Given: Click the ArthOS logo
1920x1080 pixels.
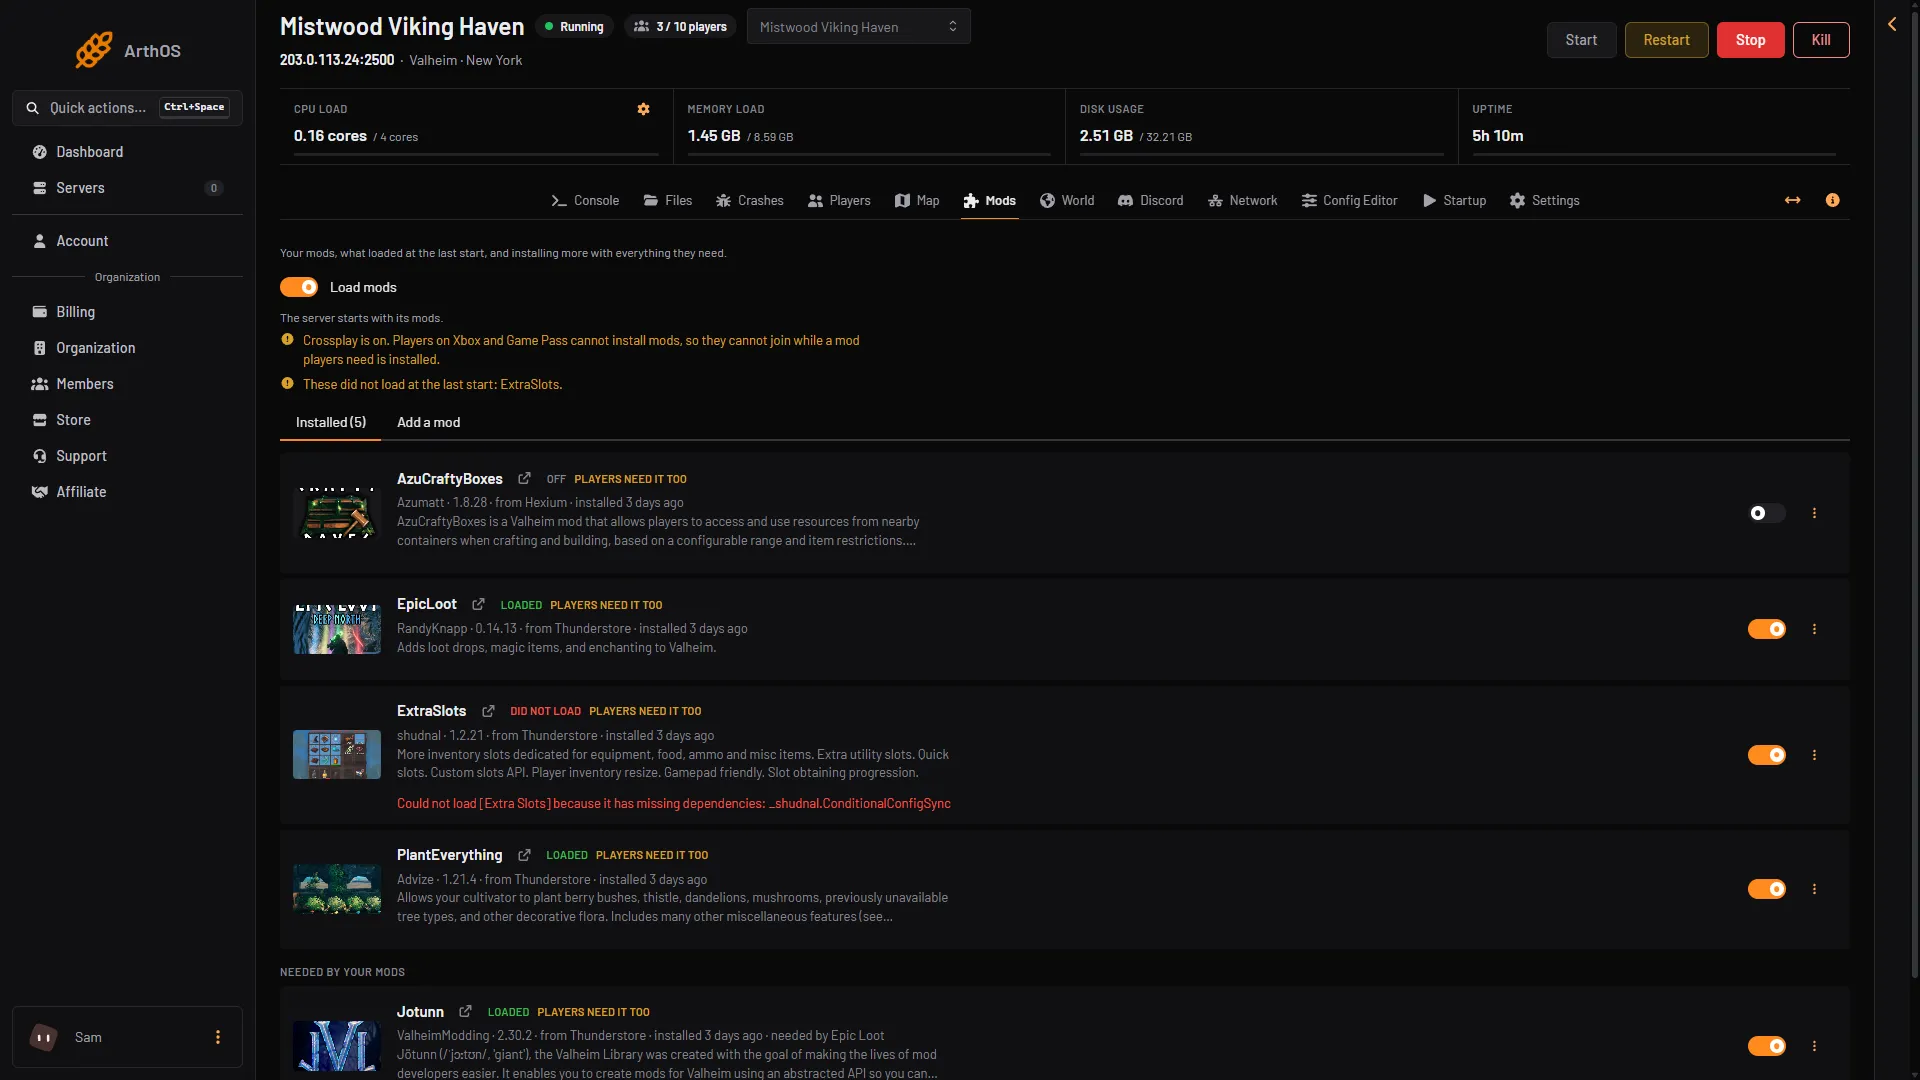Looking at the screenshot, I should 128,50.
